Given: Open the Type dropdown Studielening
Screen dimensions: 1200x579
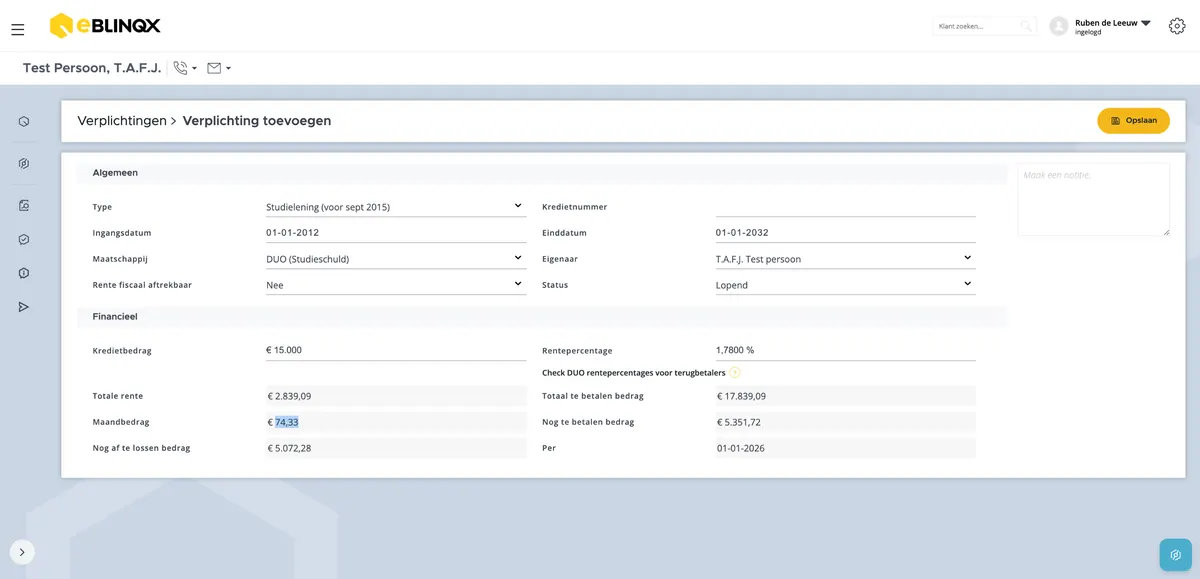Looking at the screenshot, I should [396, 207].
